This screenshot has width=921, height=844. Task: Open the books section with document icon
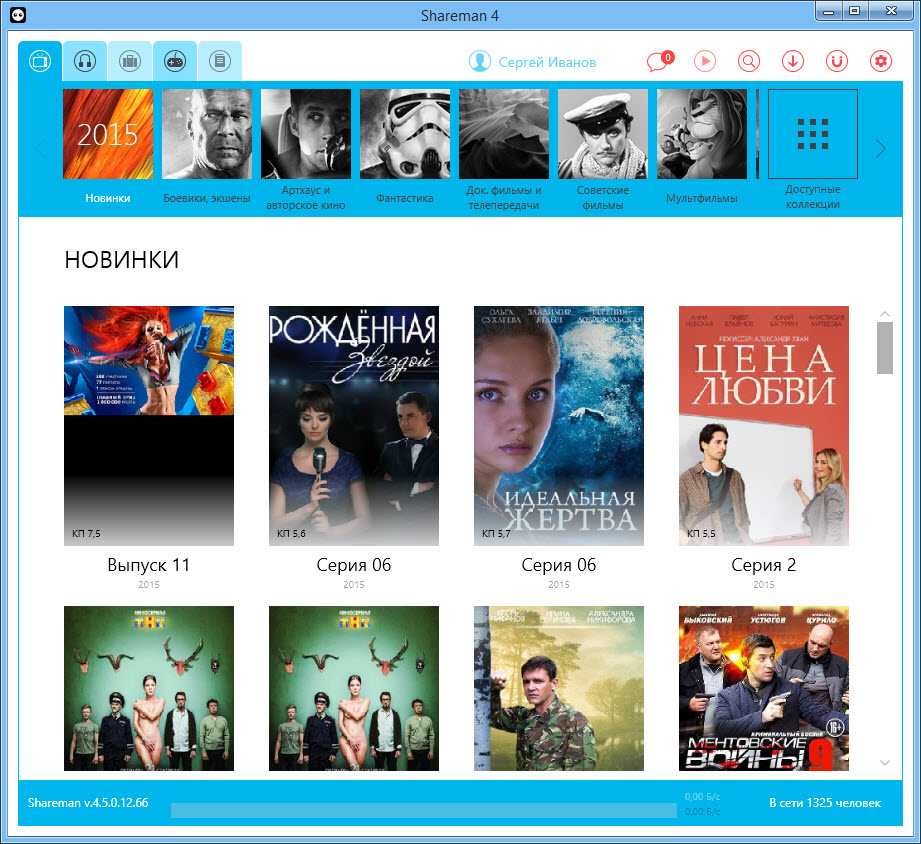[220, 61]
